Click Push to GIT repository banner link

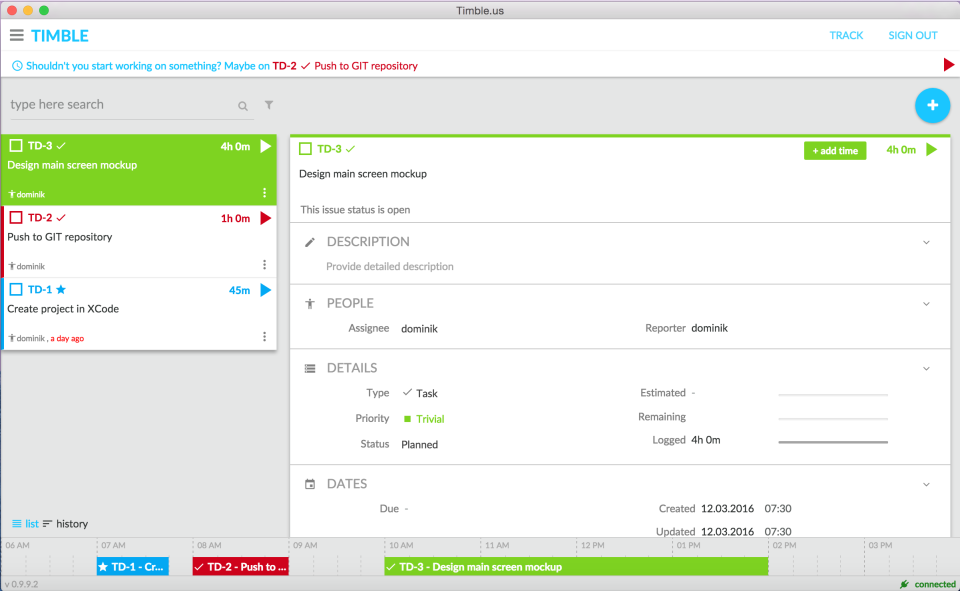[366, 66]
